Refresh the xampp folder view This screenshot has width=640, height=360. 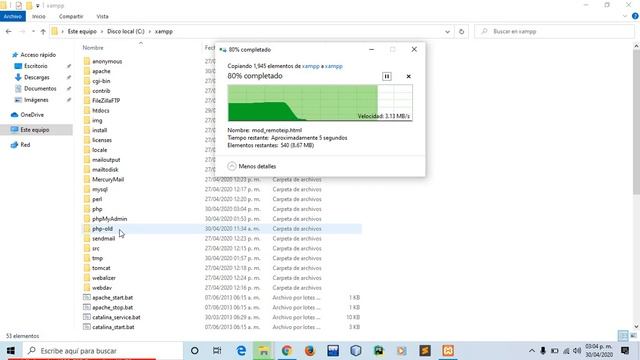point(461,31)
